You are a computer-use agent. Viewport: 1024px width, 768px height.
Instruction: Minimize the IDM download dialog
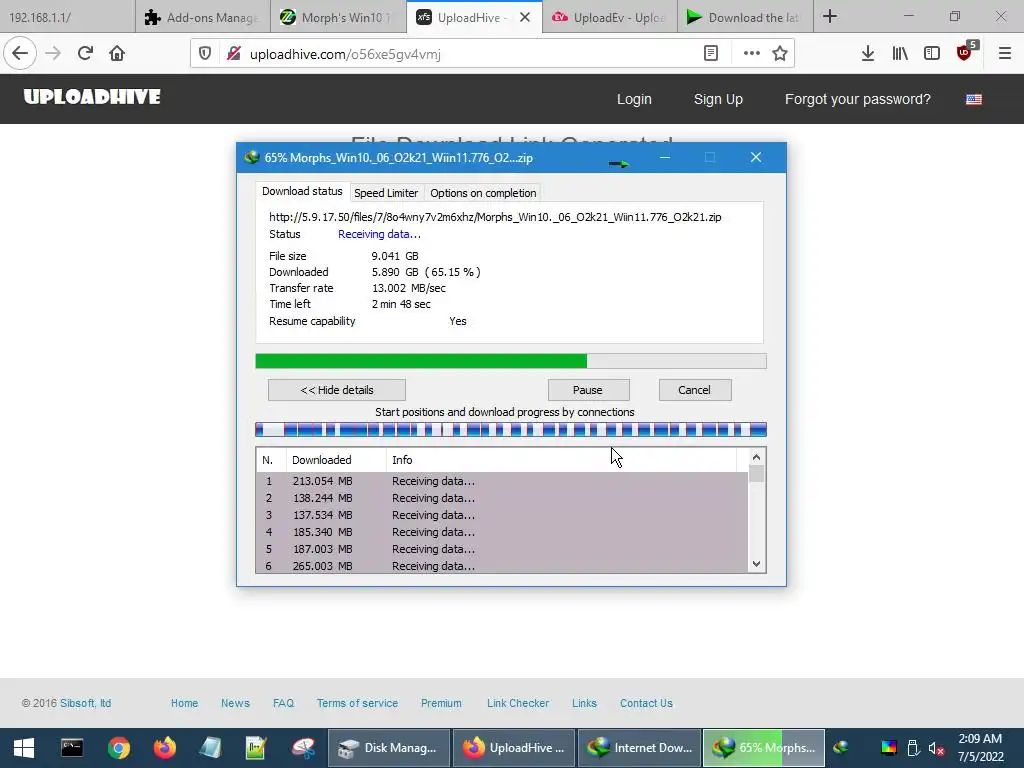[x=665, y=157]
